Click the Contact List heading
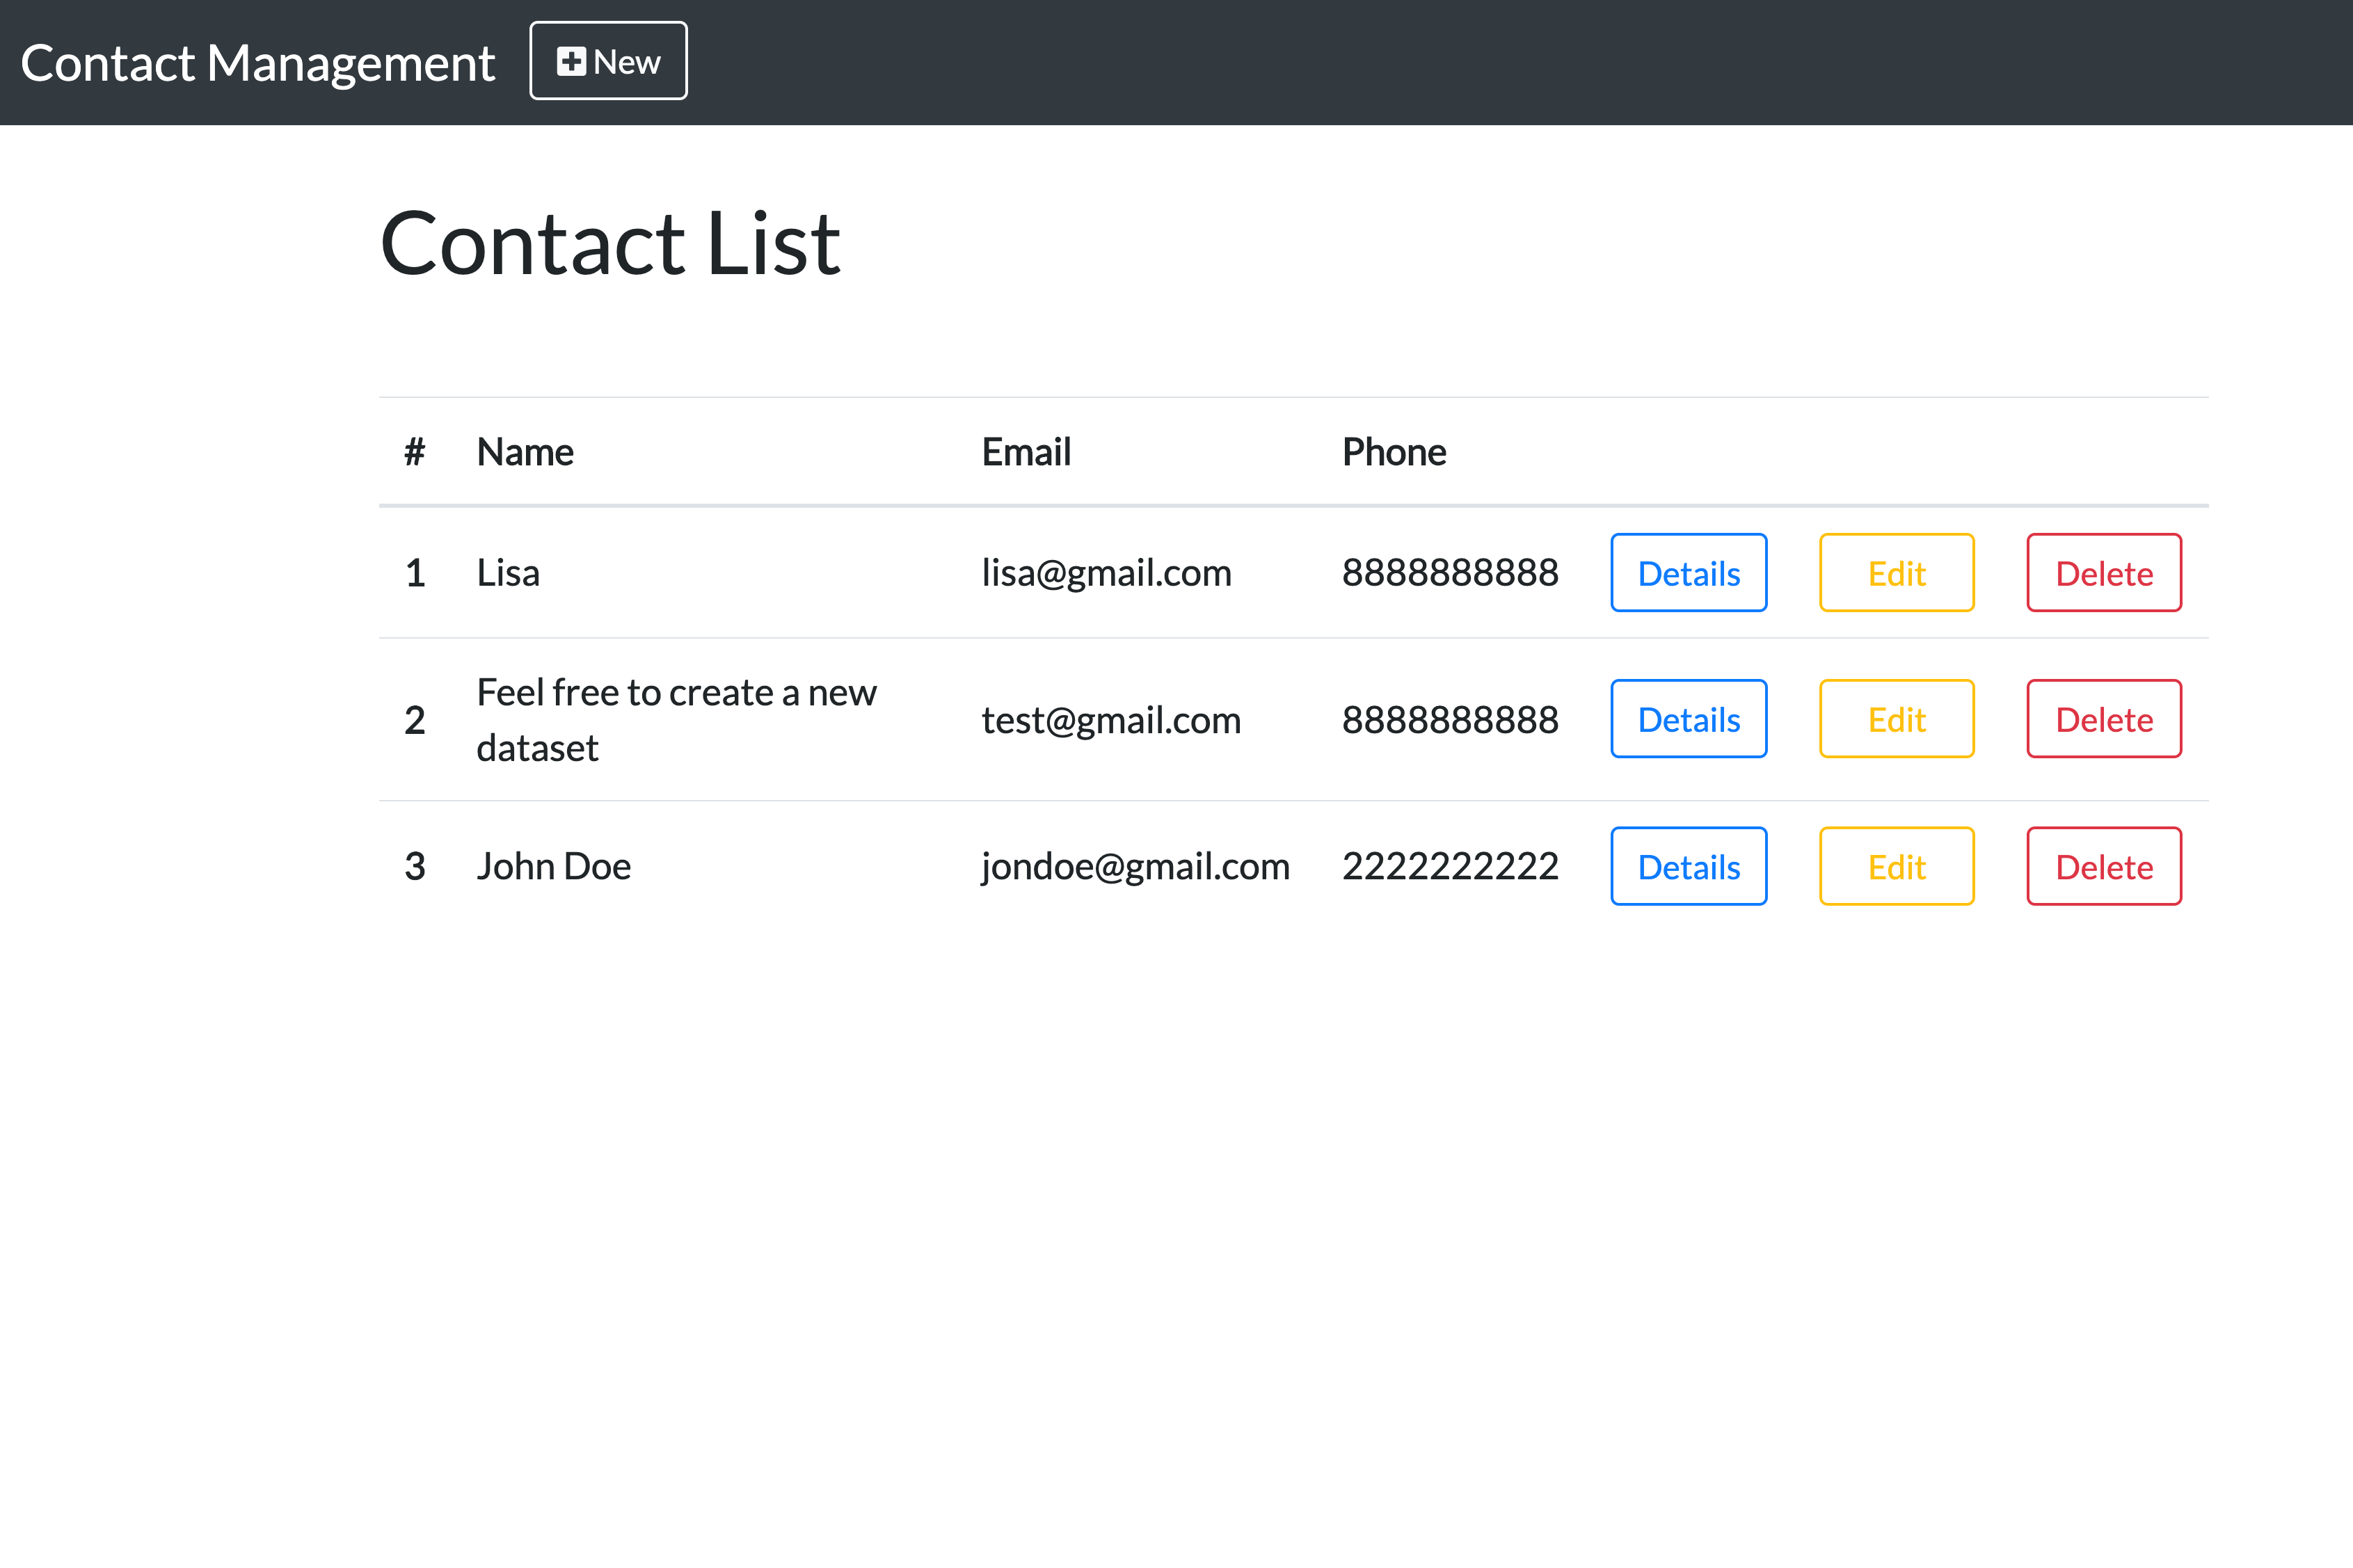 point(610,243)
